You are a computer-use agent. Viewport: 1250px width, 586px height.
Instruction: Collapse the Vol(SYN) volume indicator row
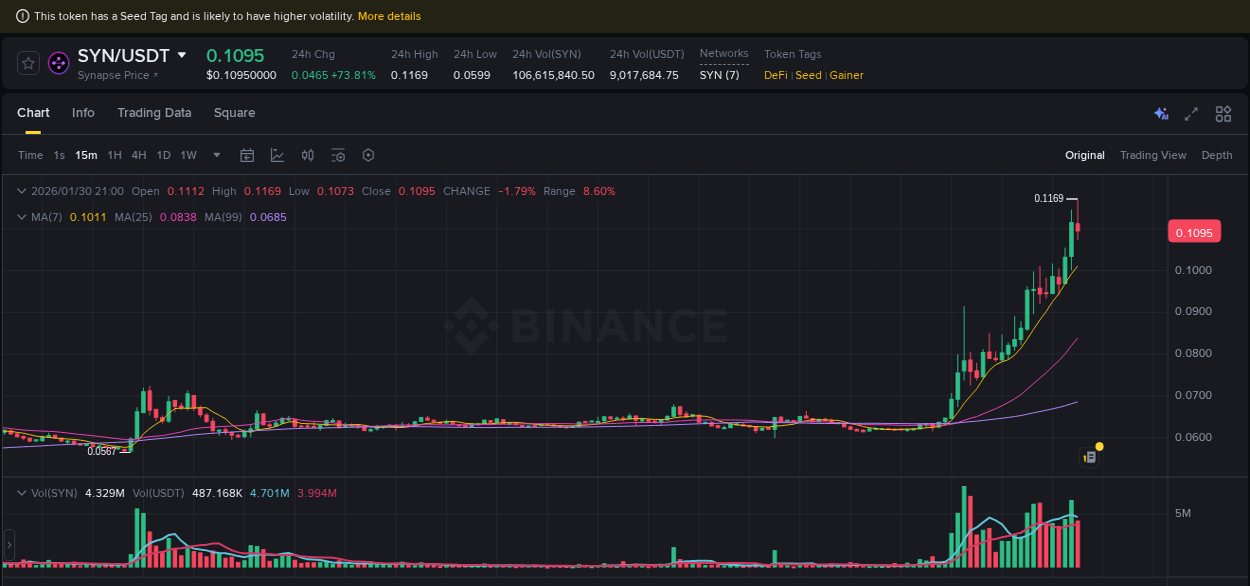[20, 492]
